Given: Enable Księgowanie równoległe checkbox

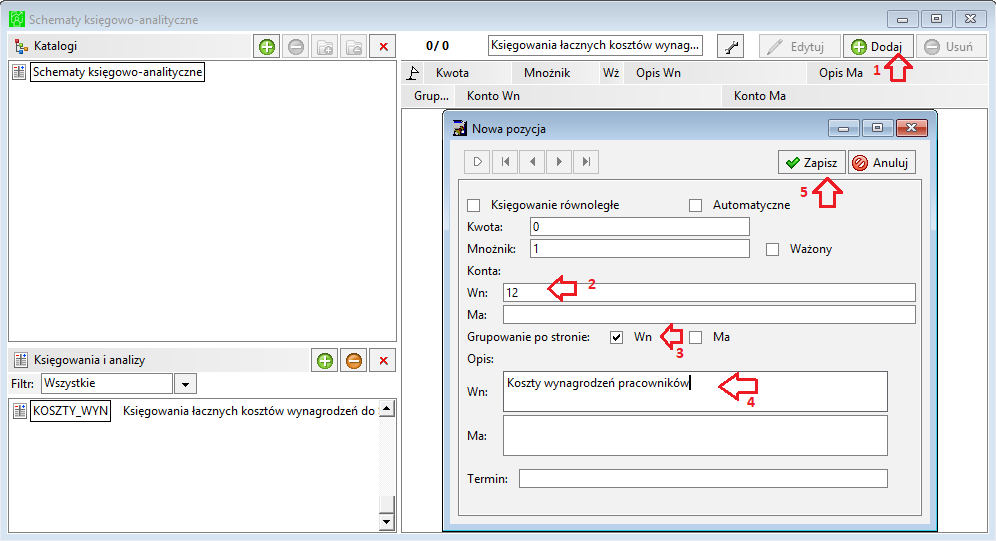Looking at the screenshot, I should tap(473, 205).
